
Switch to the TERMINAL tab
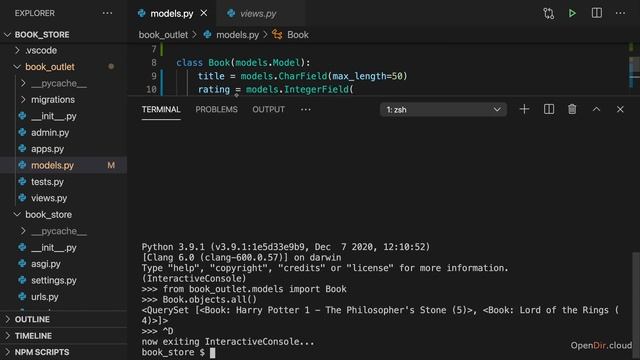(161, 109)
